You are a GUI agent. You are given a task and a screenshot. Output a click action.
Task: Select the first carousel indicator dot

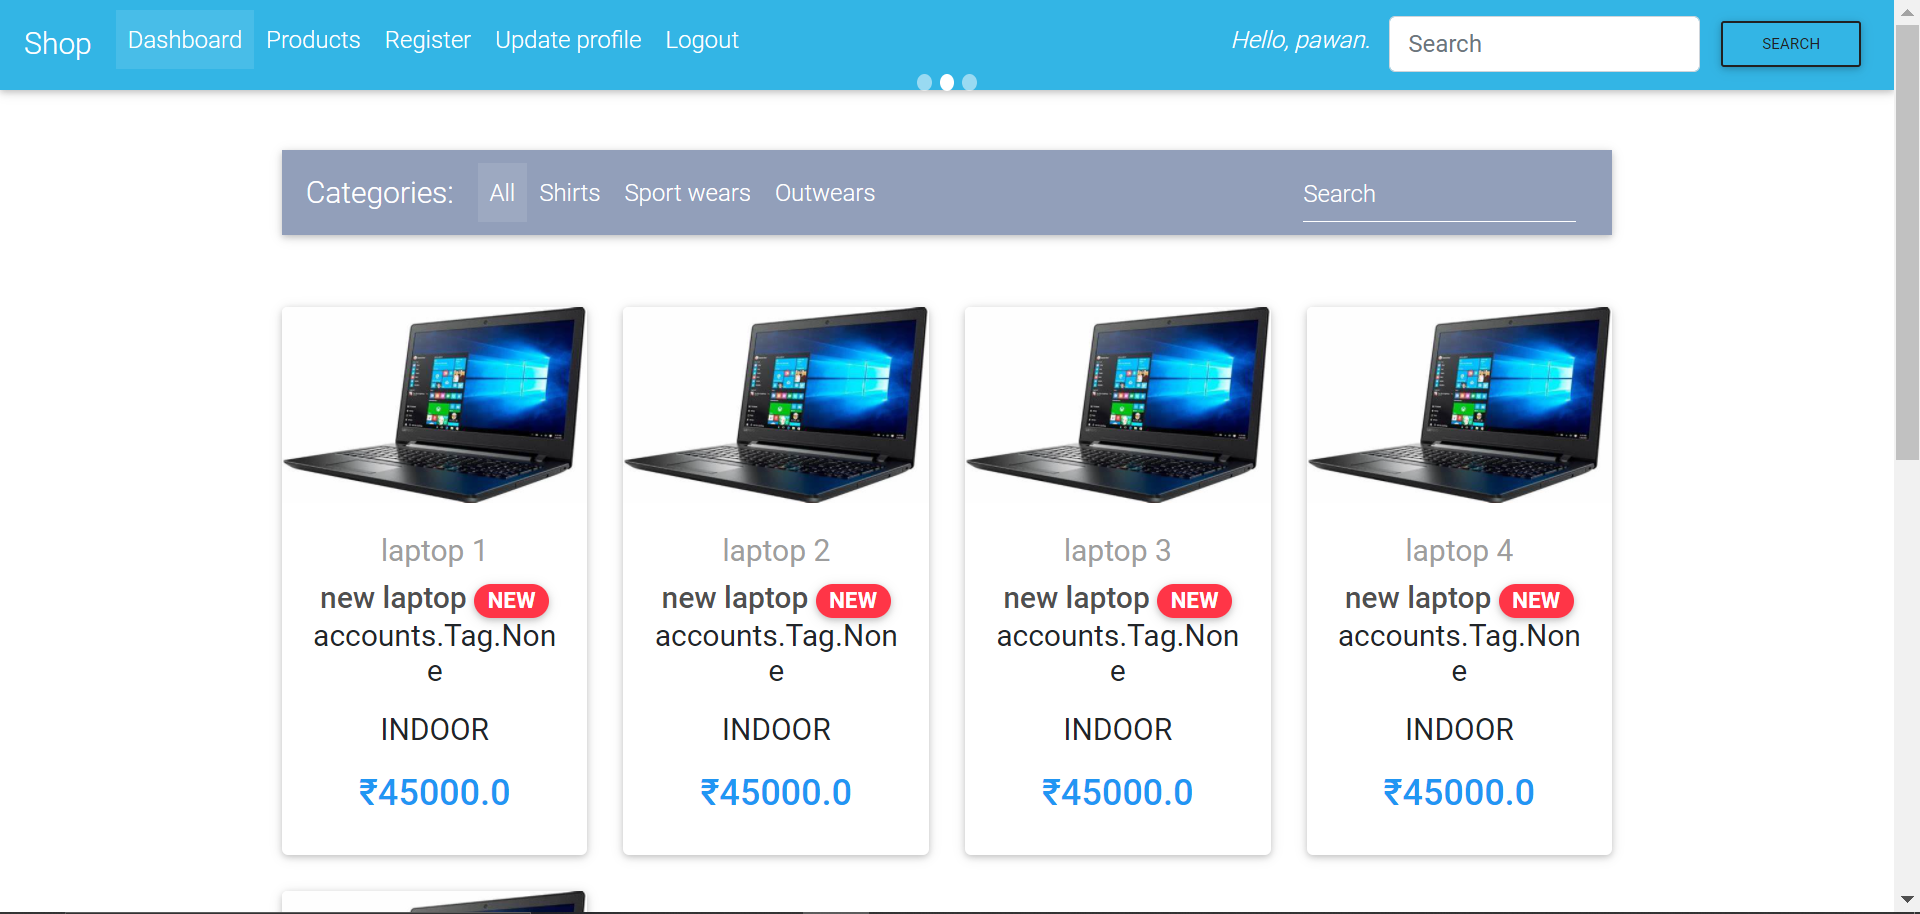click(924, 82)
